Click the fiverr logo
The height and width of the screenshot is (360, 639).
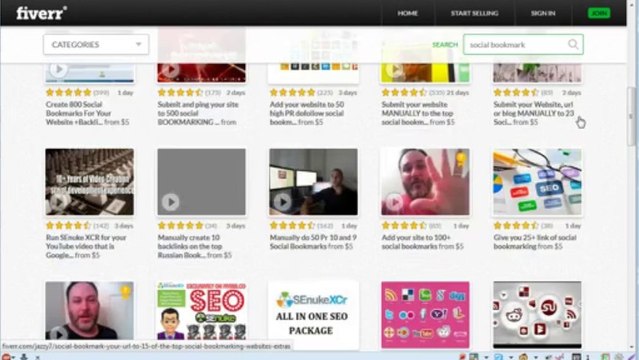point(42,13)
